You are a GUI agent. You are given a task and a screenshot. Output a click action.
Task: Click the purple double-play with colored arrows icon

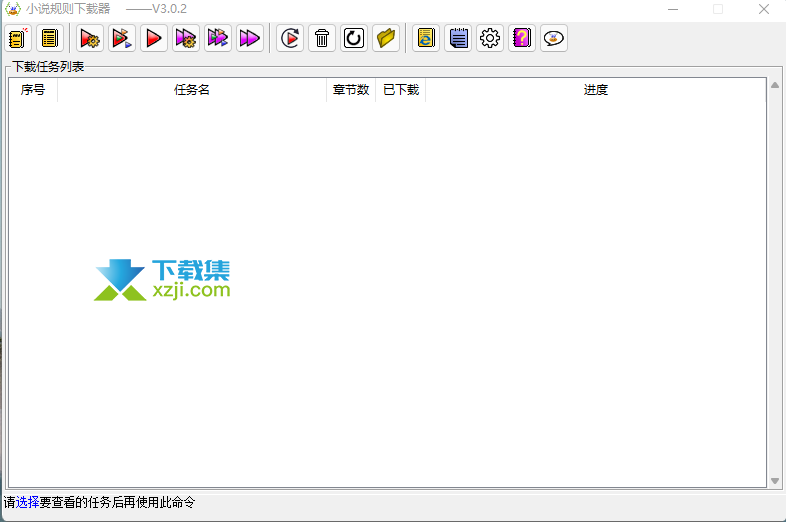click(218, 38)
